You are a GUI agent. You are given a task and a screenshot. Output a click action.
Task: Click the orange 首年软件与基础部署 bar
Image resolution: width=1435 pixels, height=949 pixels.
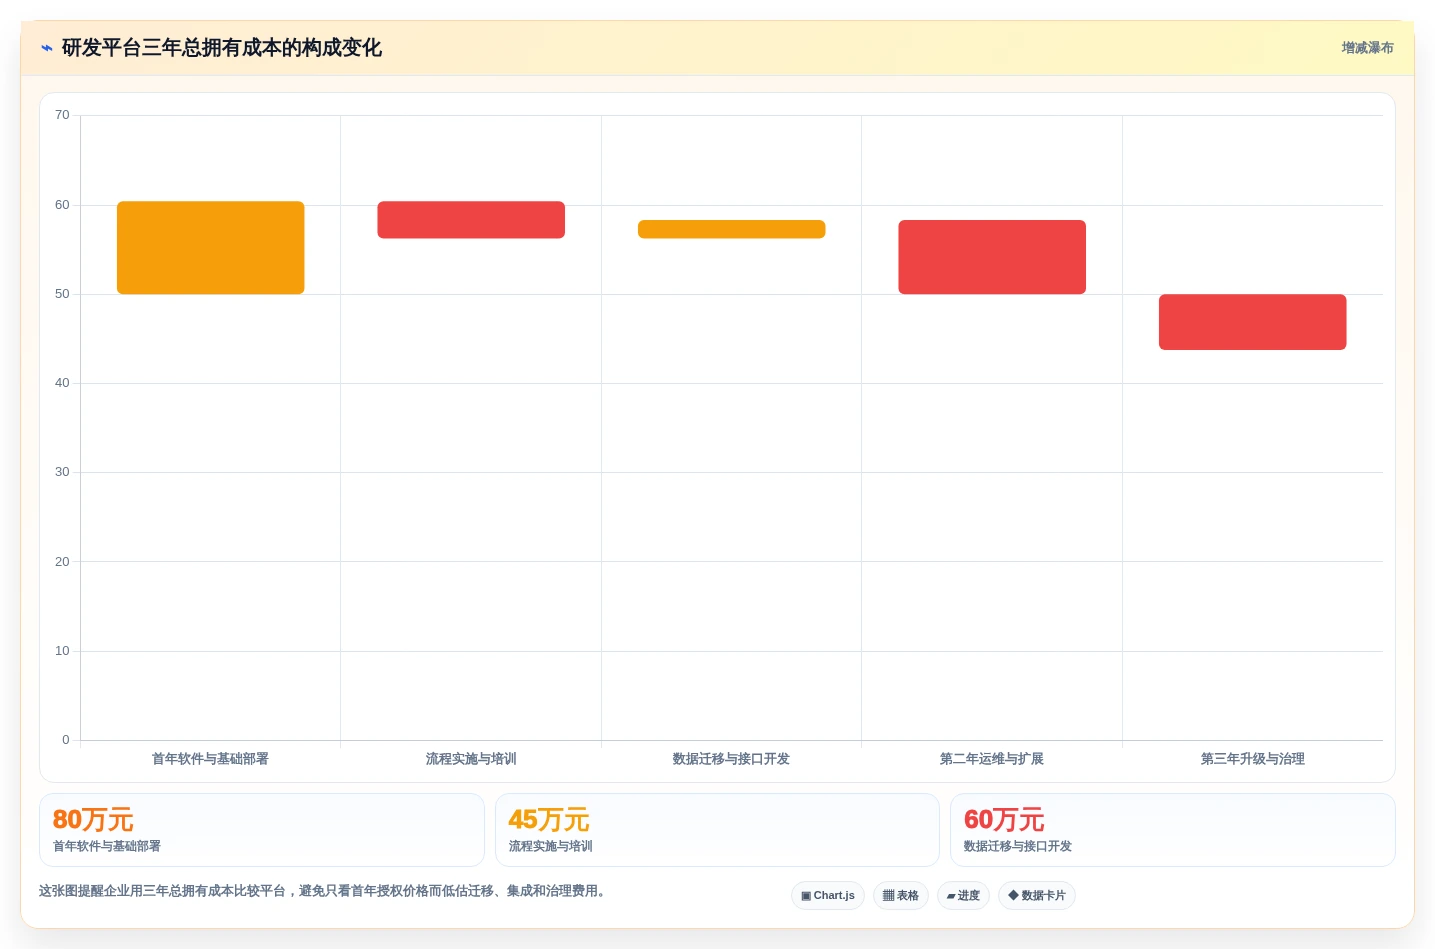210,248
